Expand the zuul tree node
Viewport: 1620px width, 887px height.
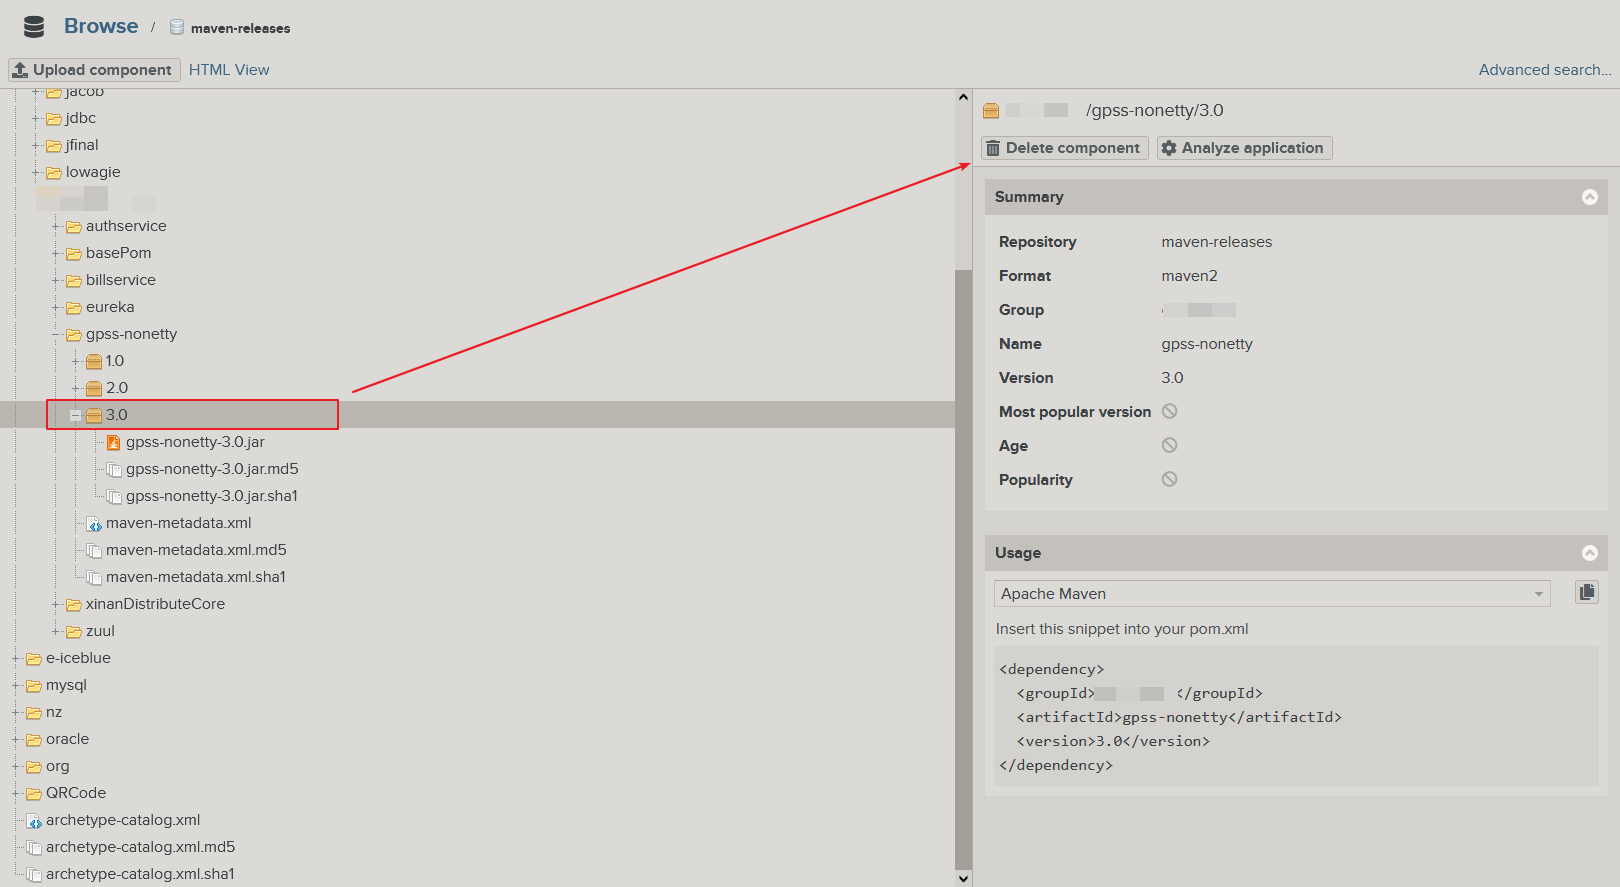56,631
